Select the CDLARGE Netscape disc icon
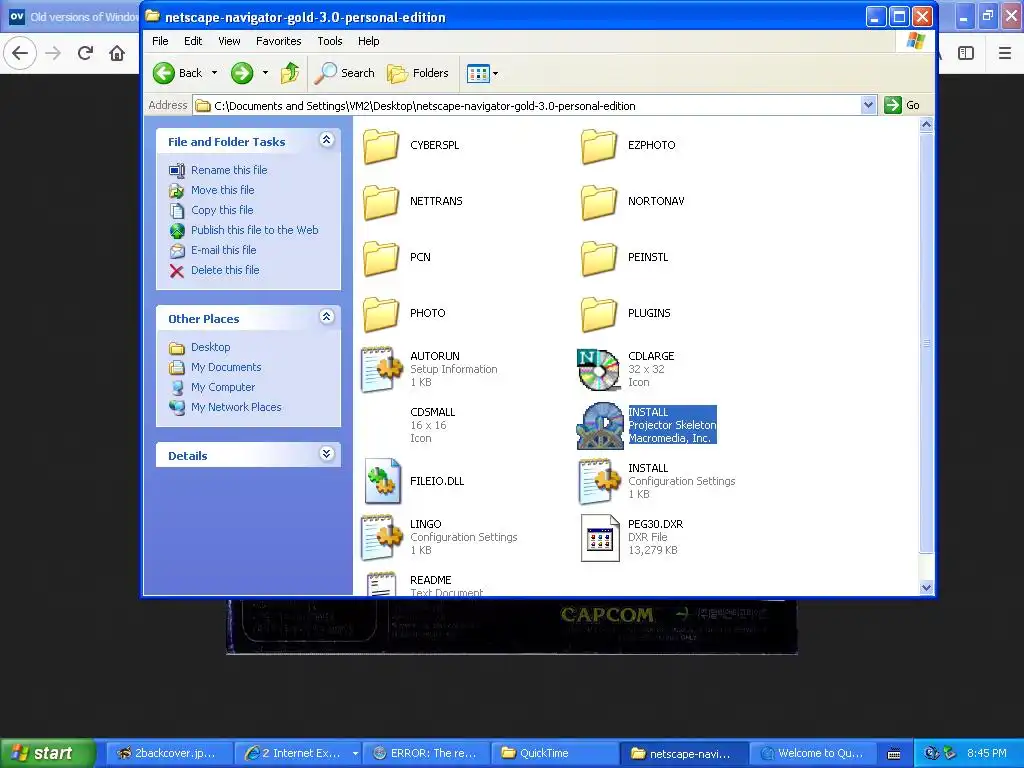Screen dimensions: 1024x768 click(599, 370)
